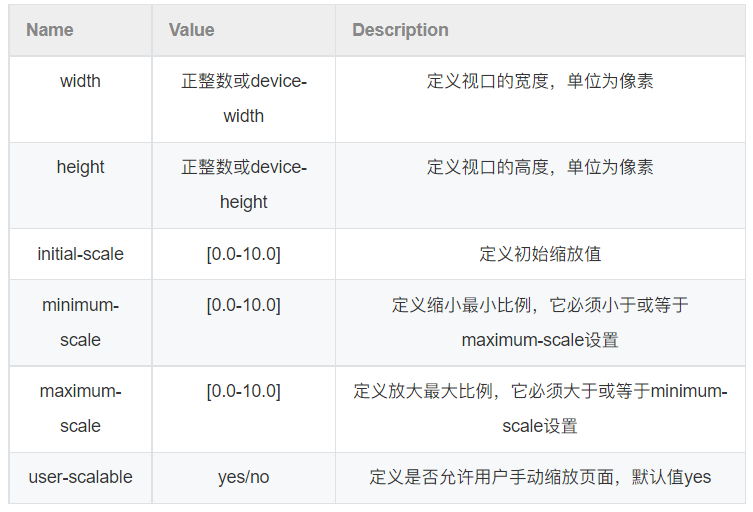Select the initial-scale name cell
The width and height of the screenshot is (753, 512).
pyautogui.click(x=80, y=254)
